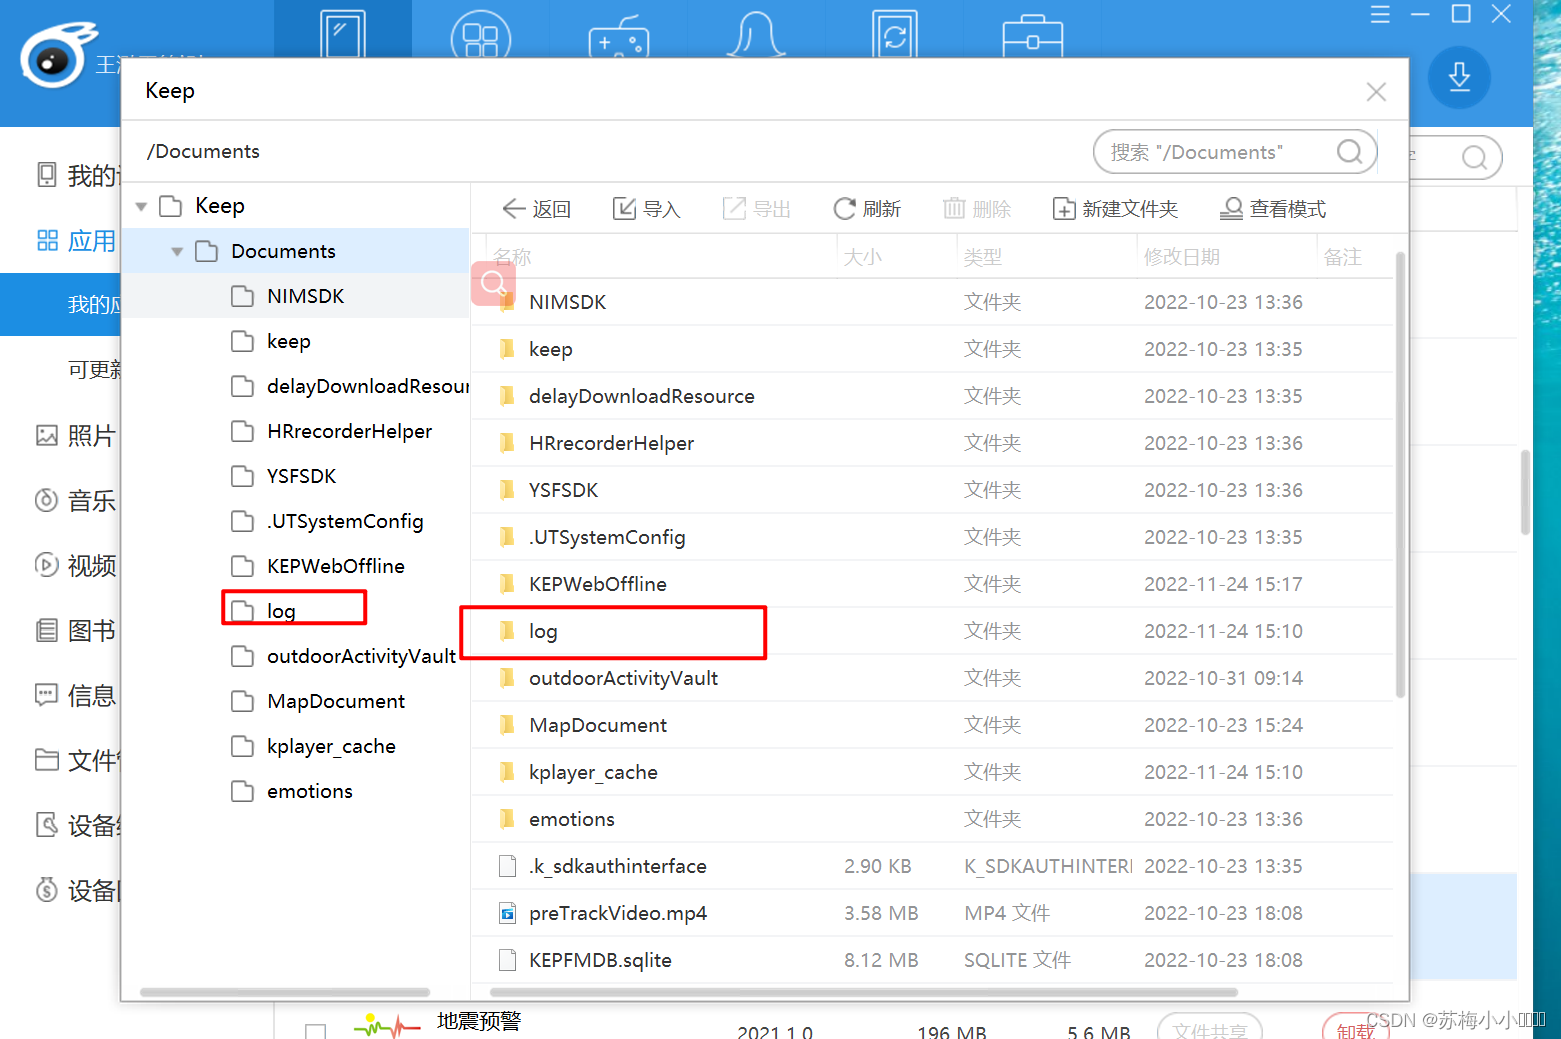Screen dimensions: 1561x1039
Task: Click the YSFSDK folder icon in the file list
Action: (507, 490)
